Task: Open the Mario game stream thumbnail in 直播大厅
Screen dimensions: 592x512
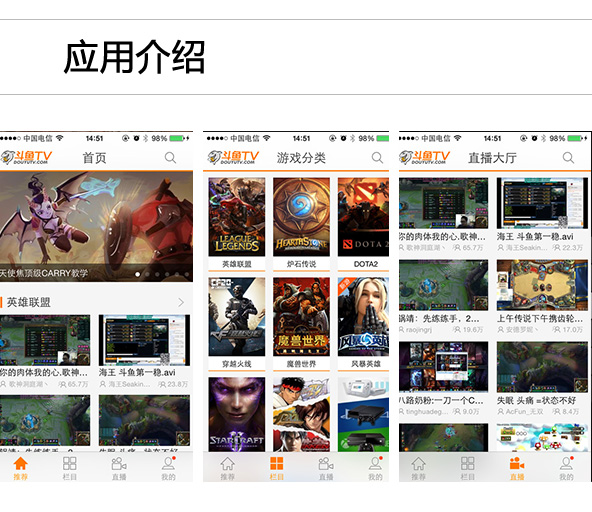Action: point(542,438)
